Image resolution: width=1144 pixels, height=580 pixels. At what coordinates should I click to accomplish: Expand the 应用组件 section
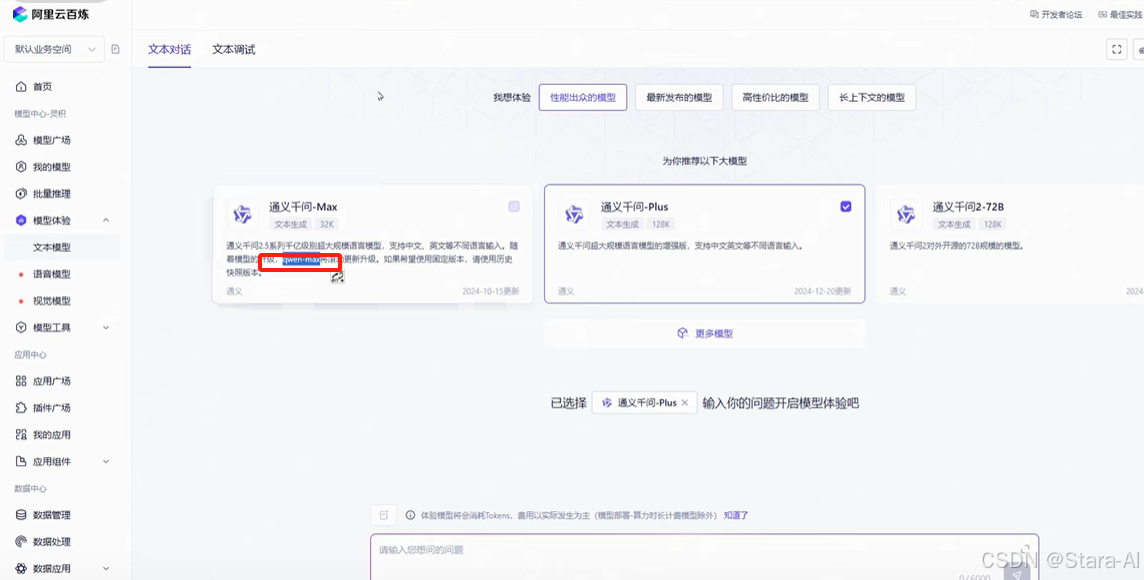(106, 461)
